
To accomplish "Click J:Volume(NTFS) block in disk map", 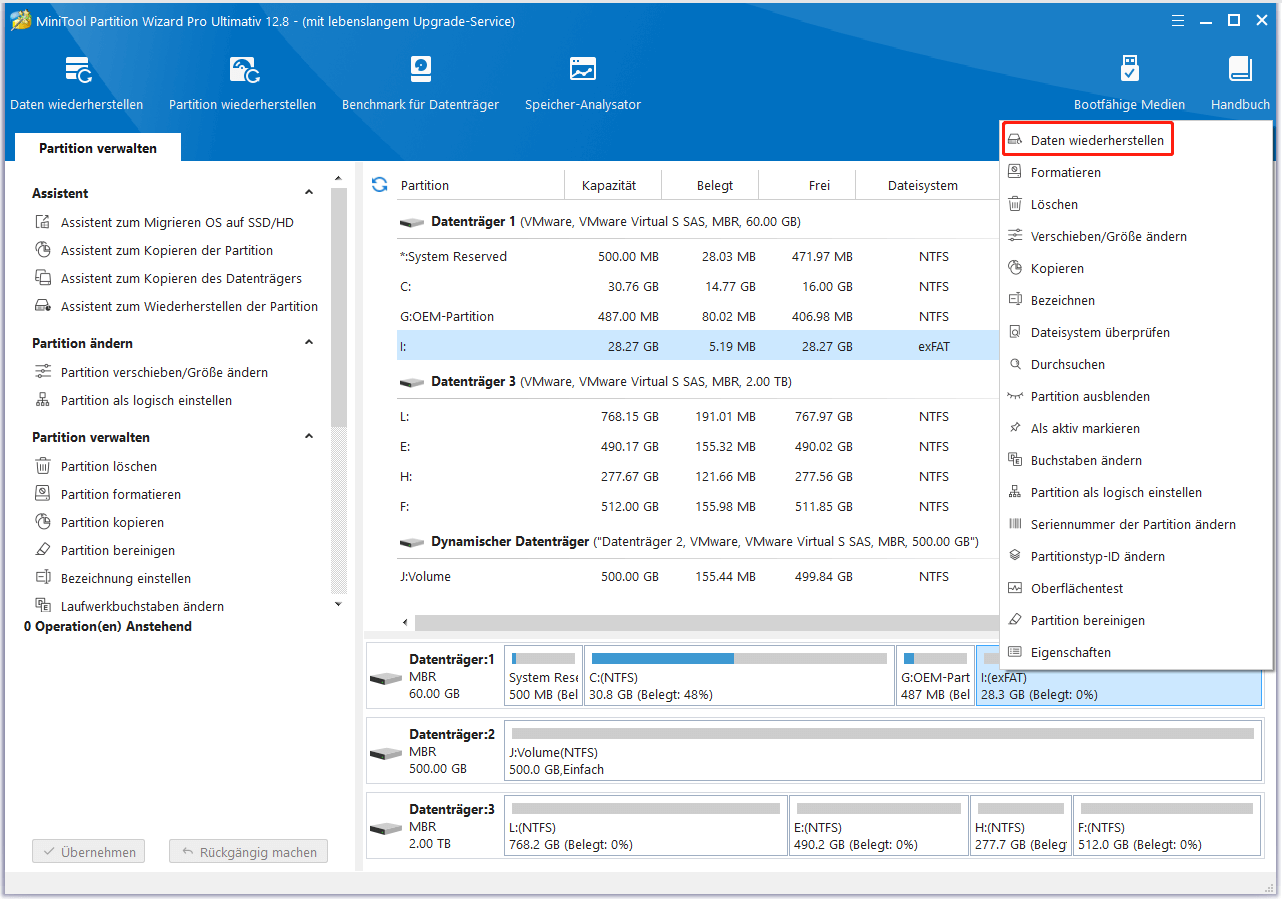I will (883, 751).
